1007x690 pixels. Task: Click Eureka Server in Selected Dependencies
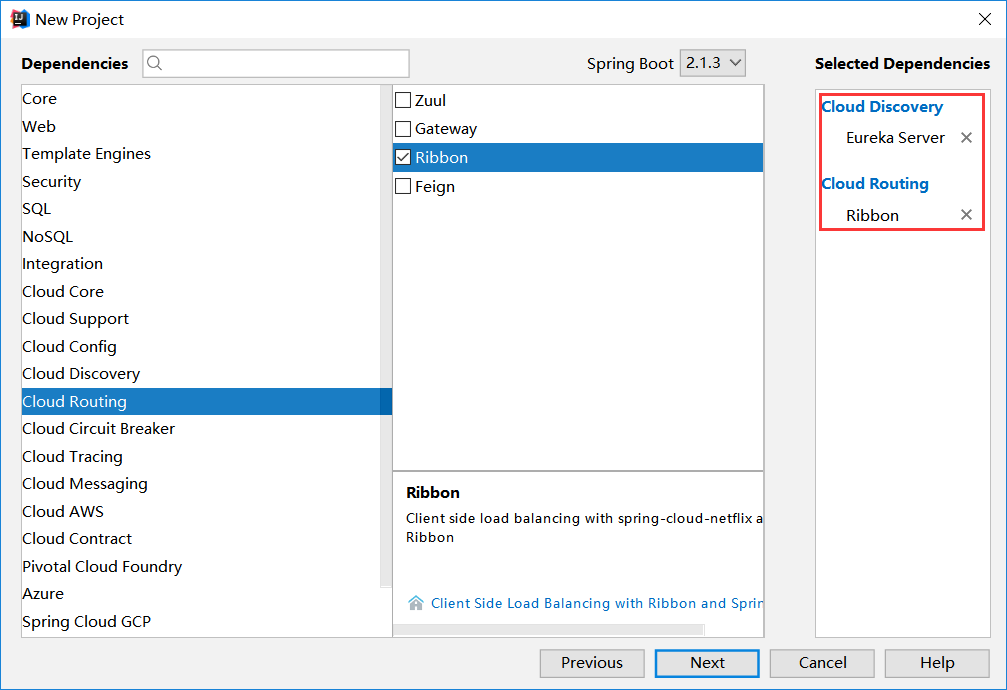tap(895, 137)
